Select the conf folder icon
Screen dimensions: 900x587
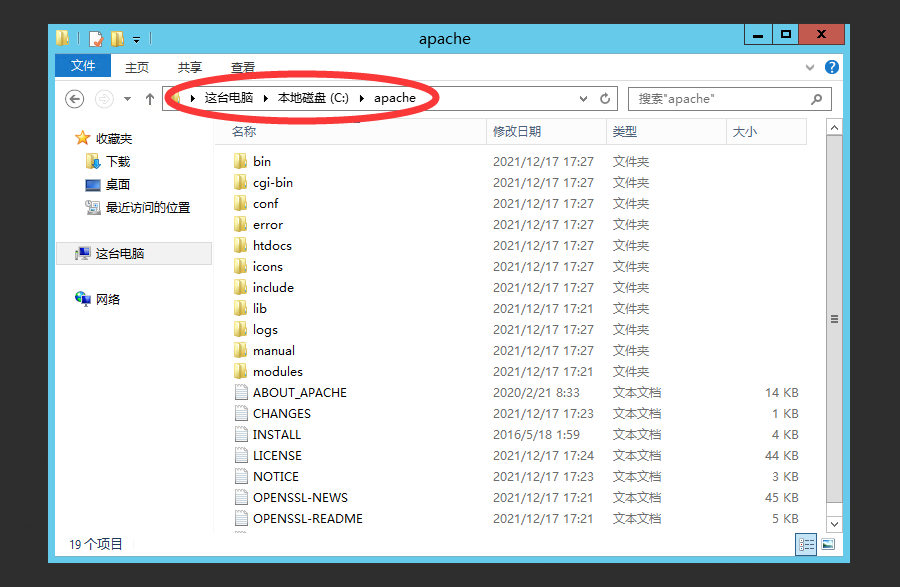coord(240,204)
